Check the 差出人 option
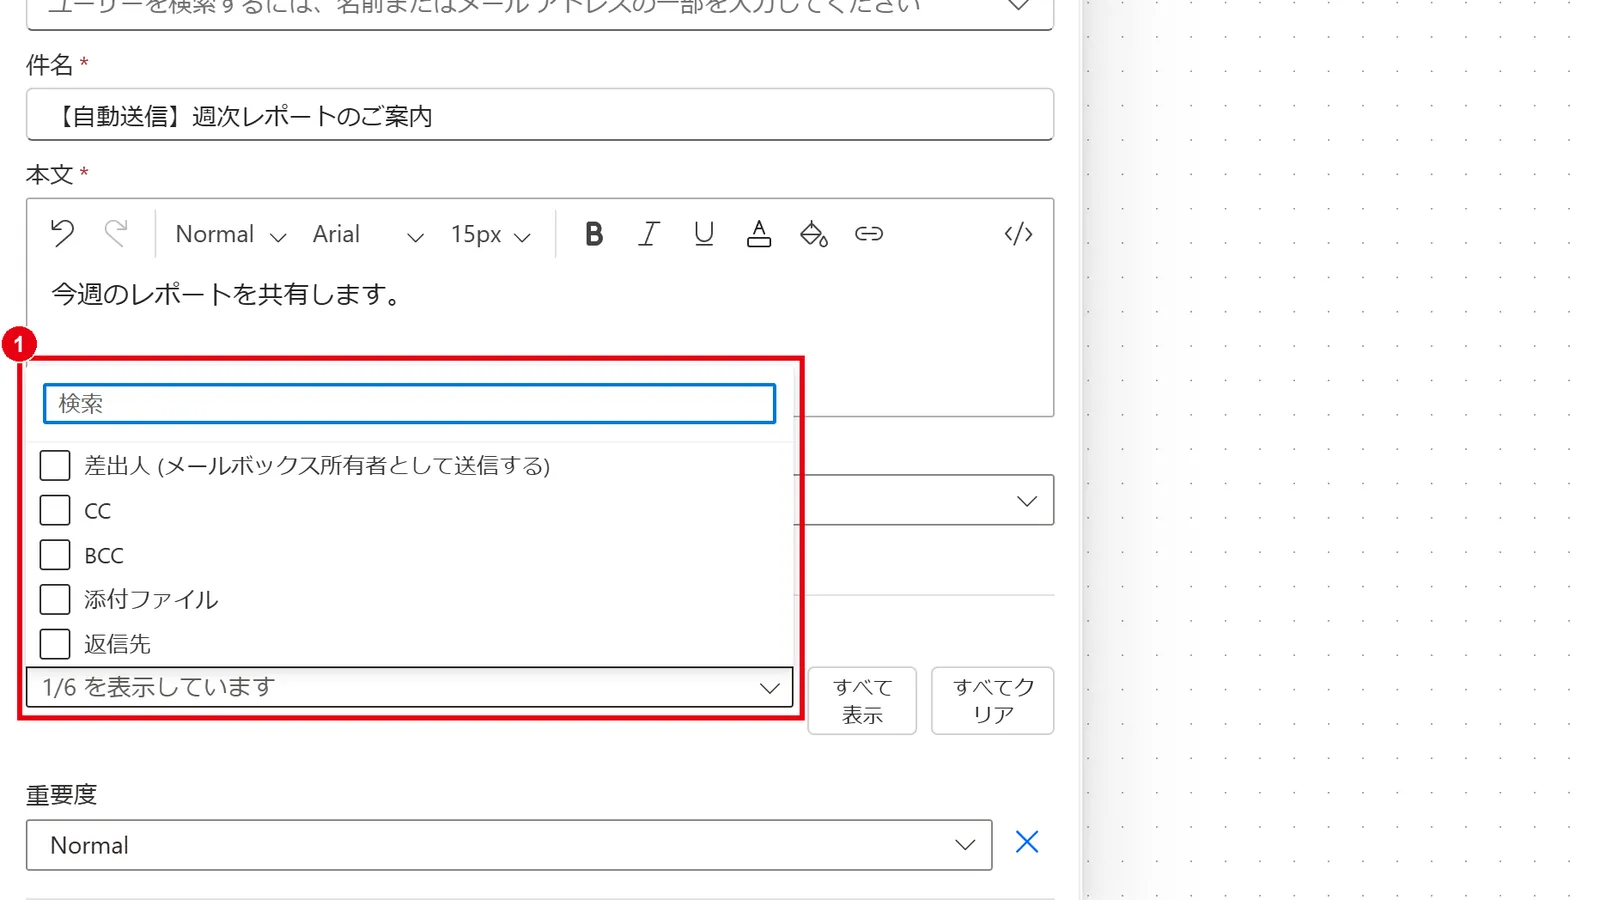 coord(55,465)
